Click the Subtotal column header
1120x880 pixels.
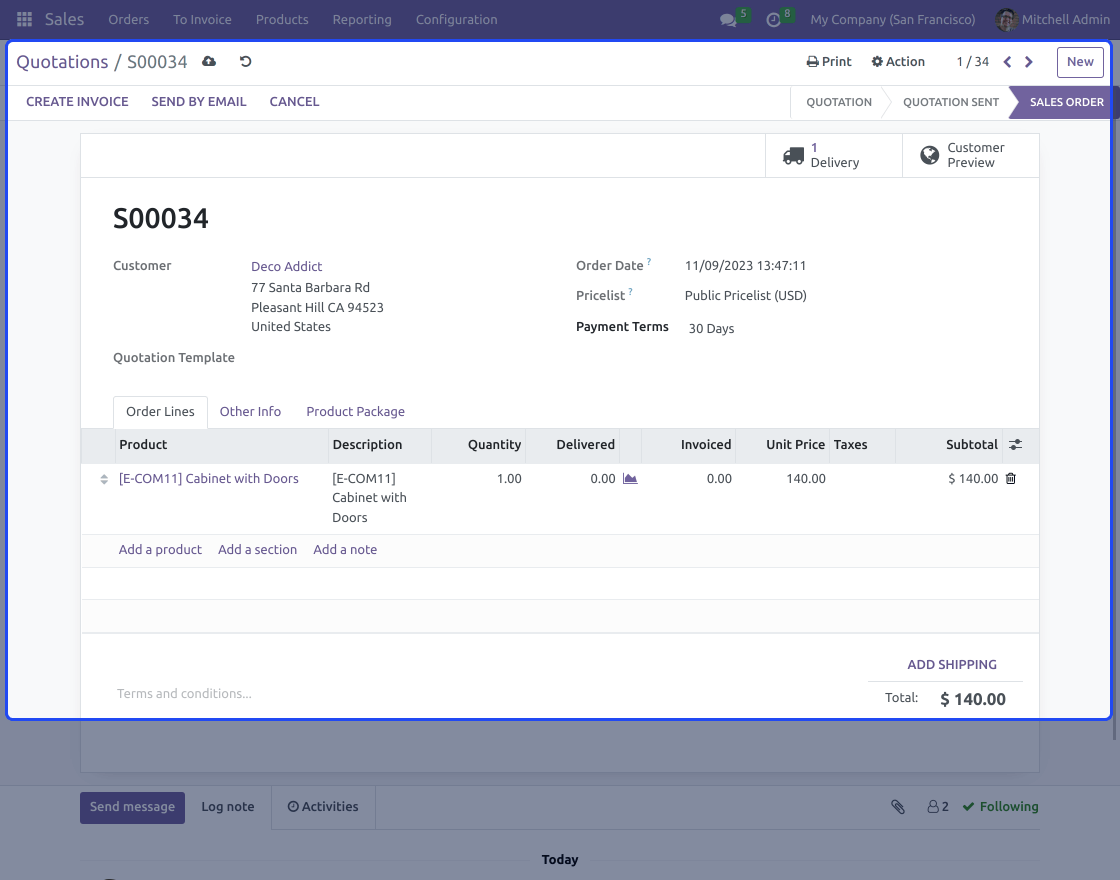point(949,445)
